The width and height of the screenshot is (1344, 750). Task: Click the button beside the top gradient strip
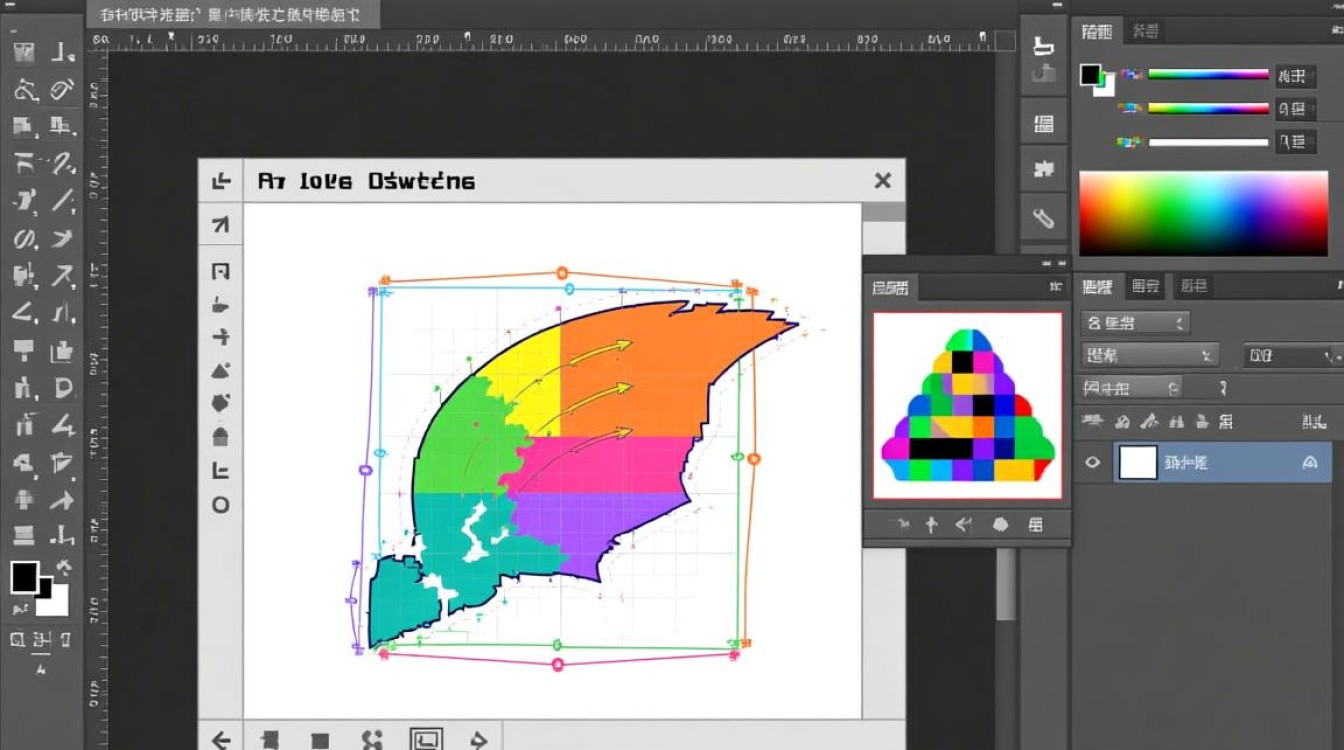[1296, 74]
